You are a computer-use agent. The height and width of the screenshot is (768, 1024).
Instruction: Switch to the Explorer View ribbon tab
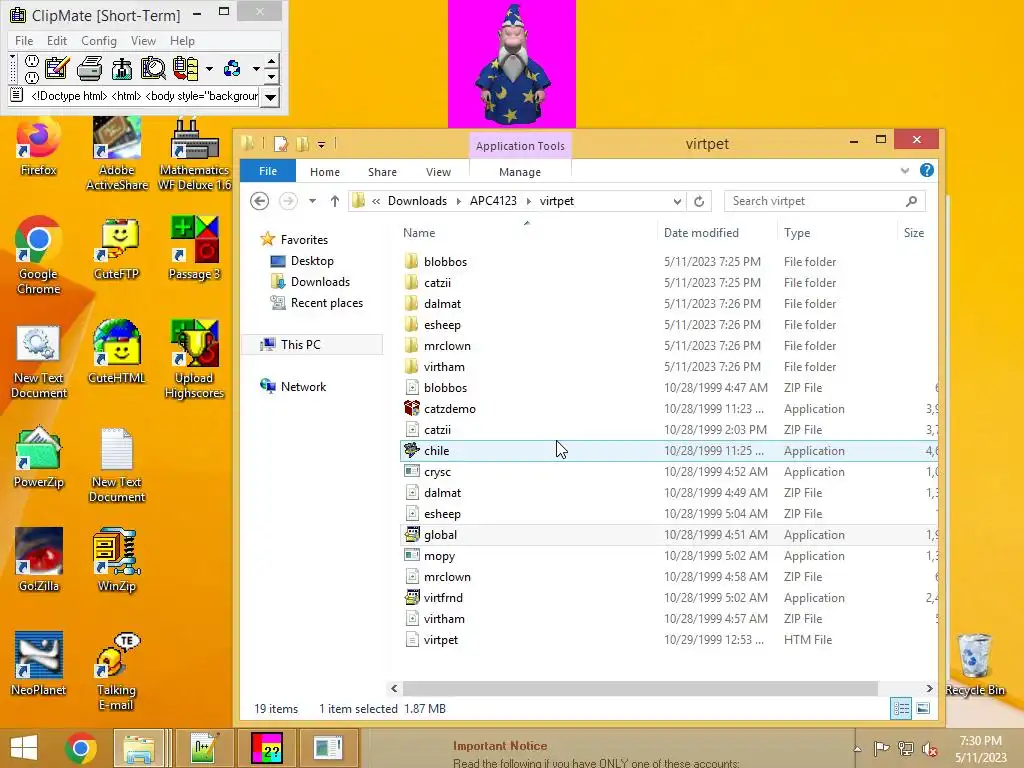click(x=438, y=172)
